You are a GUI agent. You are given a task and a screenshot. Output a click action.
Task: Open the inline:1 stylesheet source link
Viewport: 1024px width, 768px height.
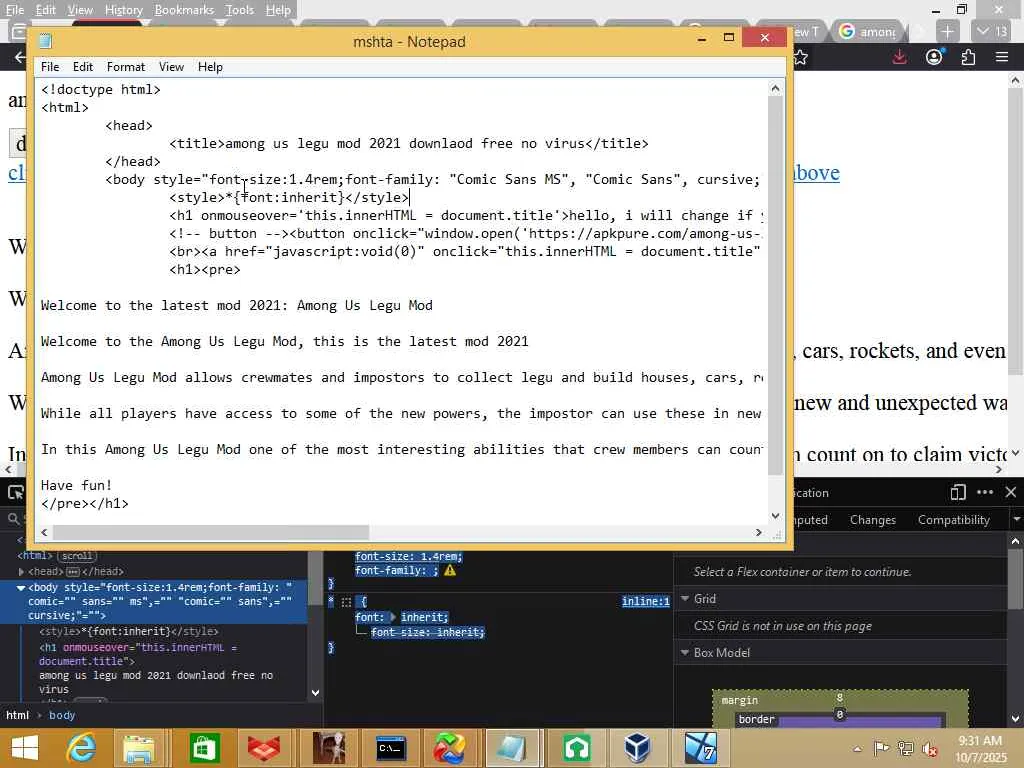pos(645,601)
